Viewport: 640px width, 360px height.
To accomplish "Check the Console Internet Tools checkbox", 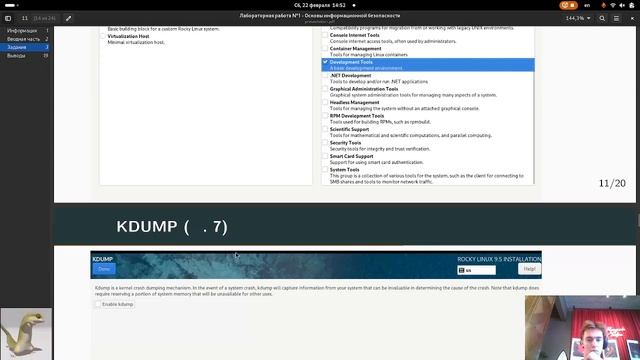I will [325, 35].
